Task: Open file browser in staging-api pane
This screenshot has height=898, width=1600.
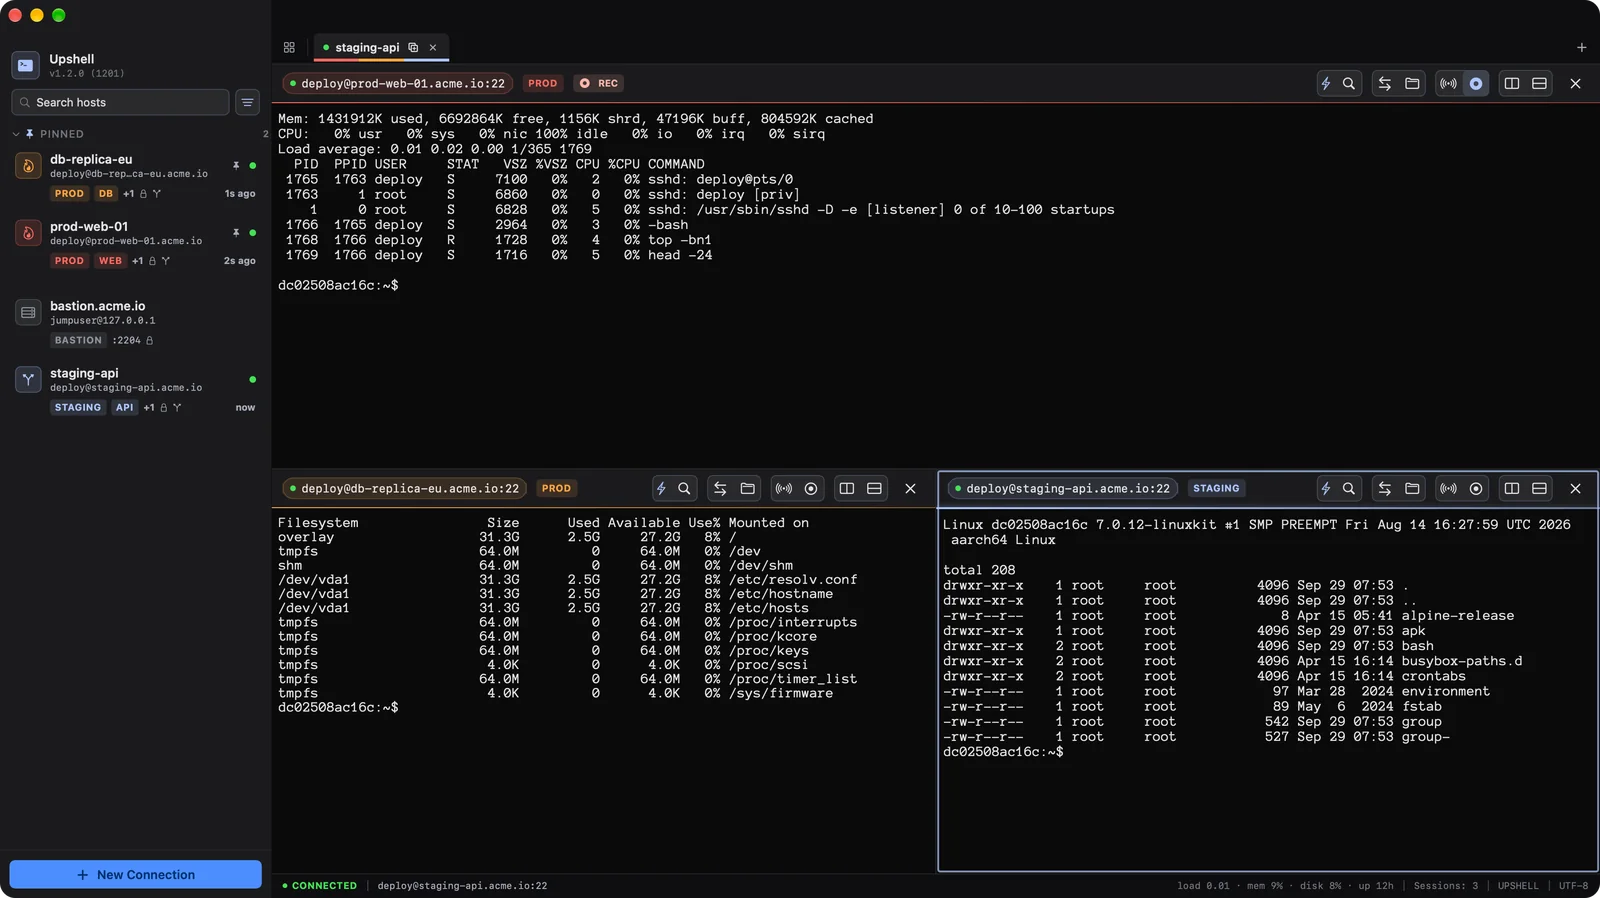Action: pos(1412,489)
